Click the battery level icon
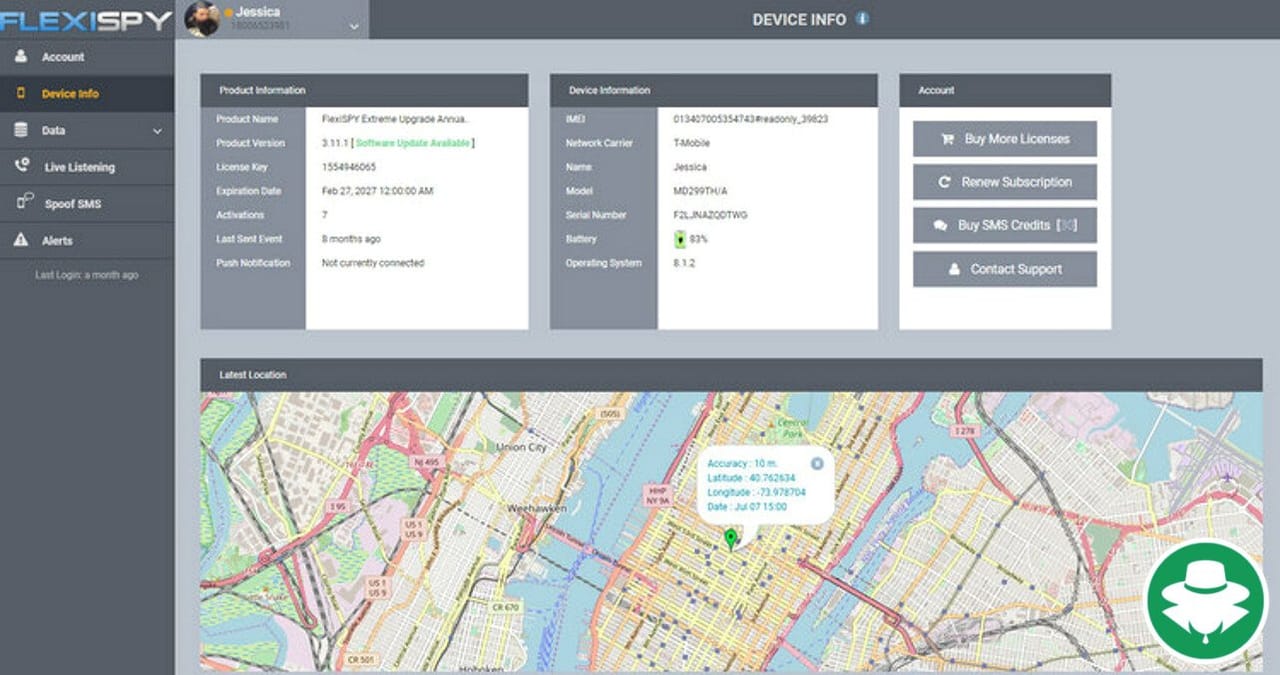 coord(680,239)
